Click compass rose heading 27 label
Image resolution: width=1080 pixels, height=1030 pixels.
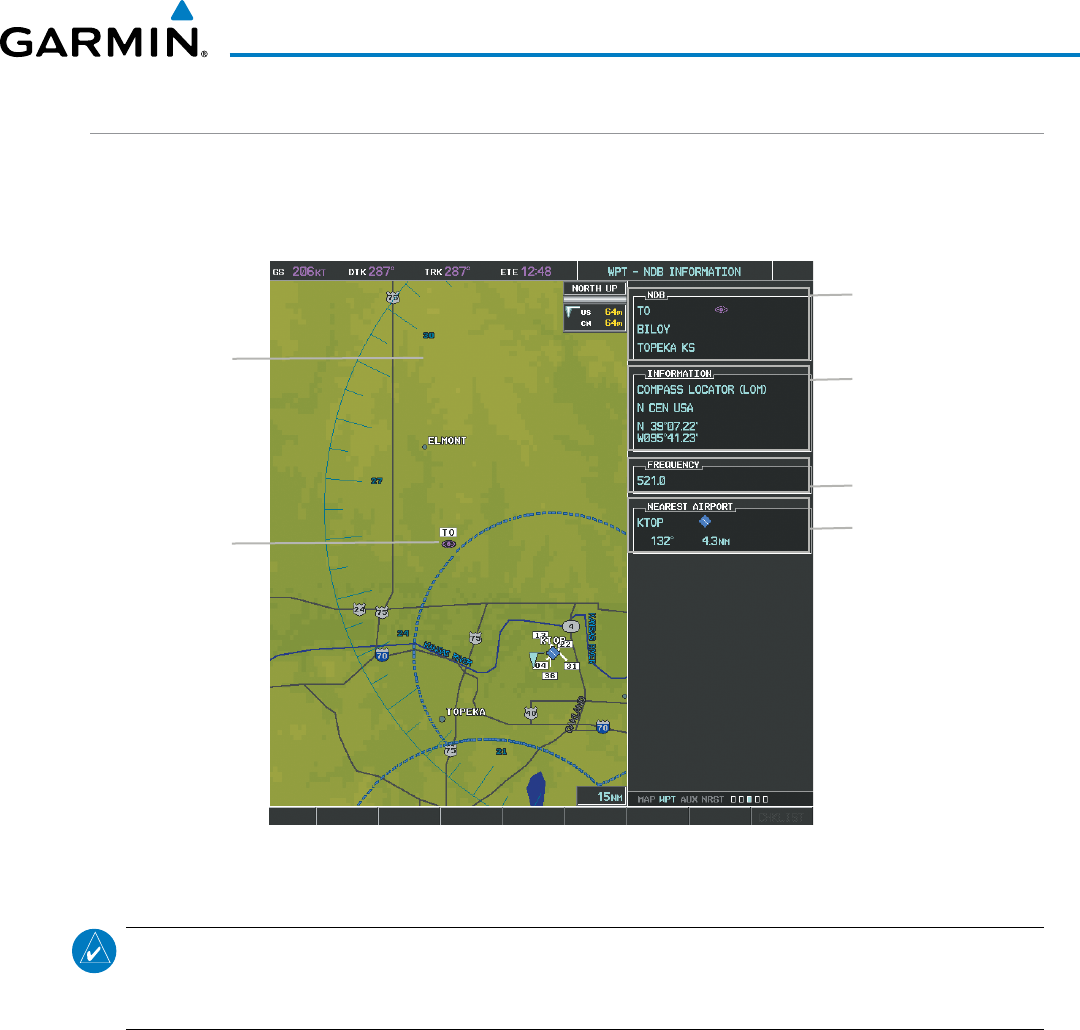coord(377,481)
